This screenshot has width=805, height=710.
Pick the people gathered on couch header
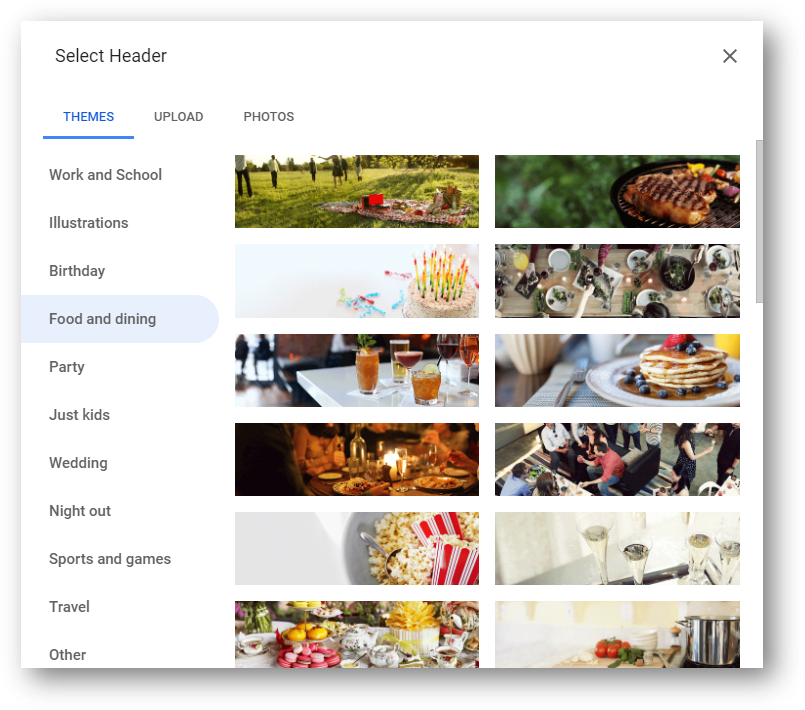[617, 459]
